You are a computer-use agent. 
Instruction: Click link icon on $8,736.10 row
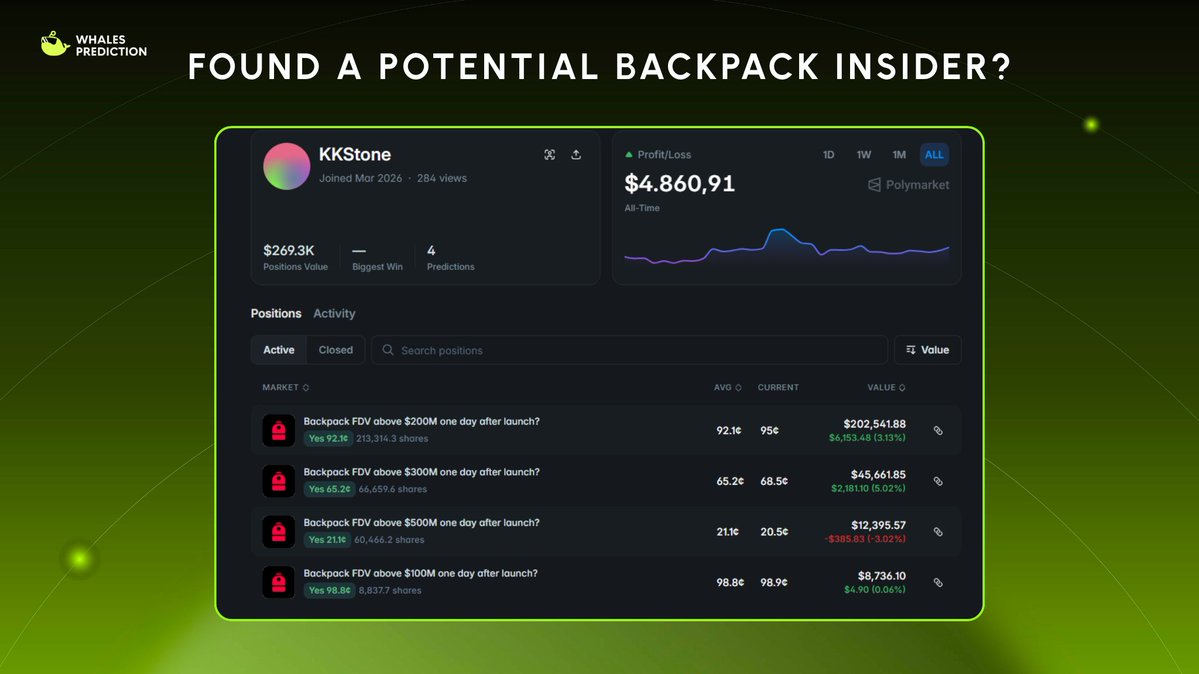[938, 582]
